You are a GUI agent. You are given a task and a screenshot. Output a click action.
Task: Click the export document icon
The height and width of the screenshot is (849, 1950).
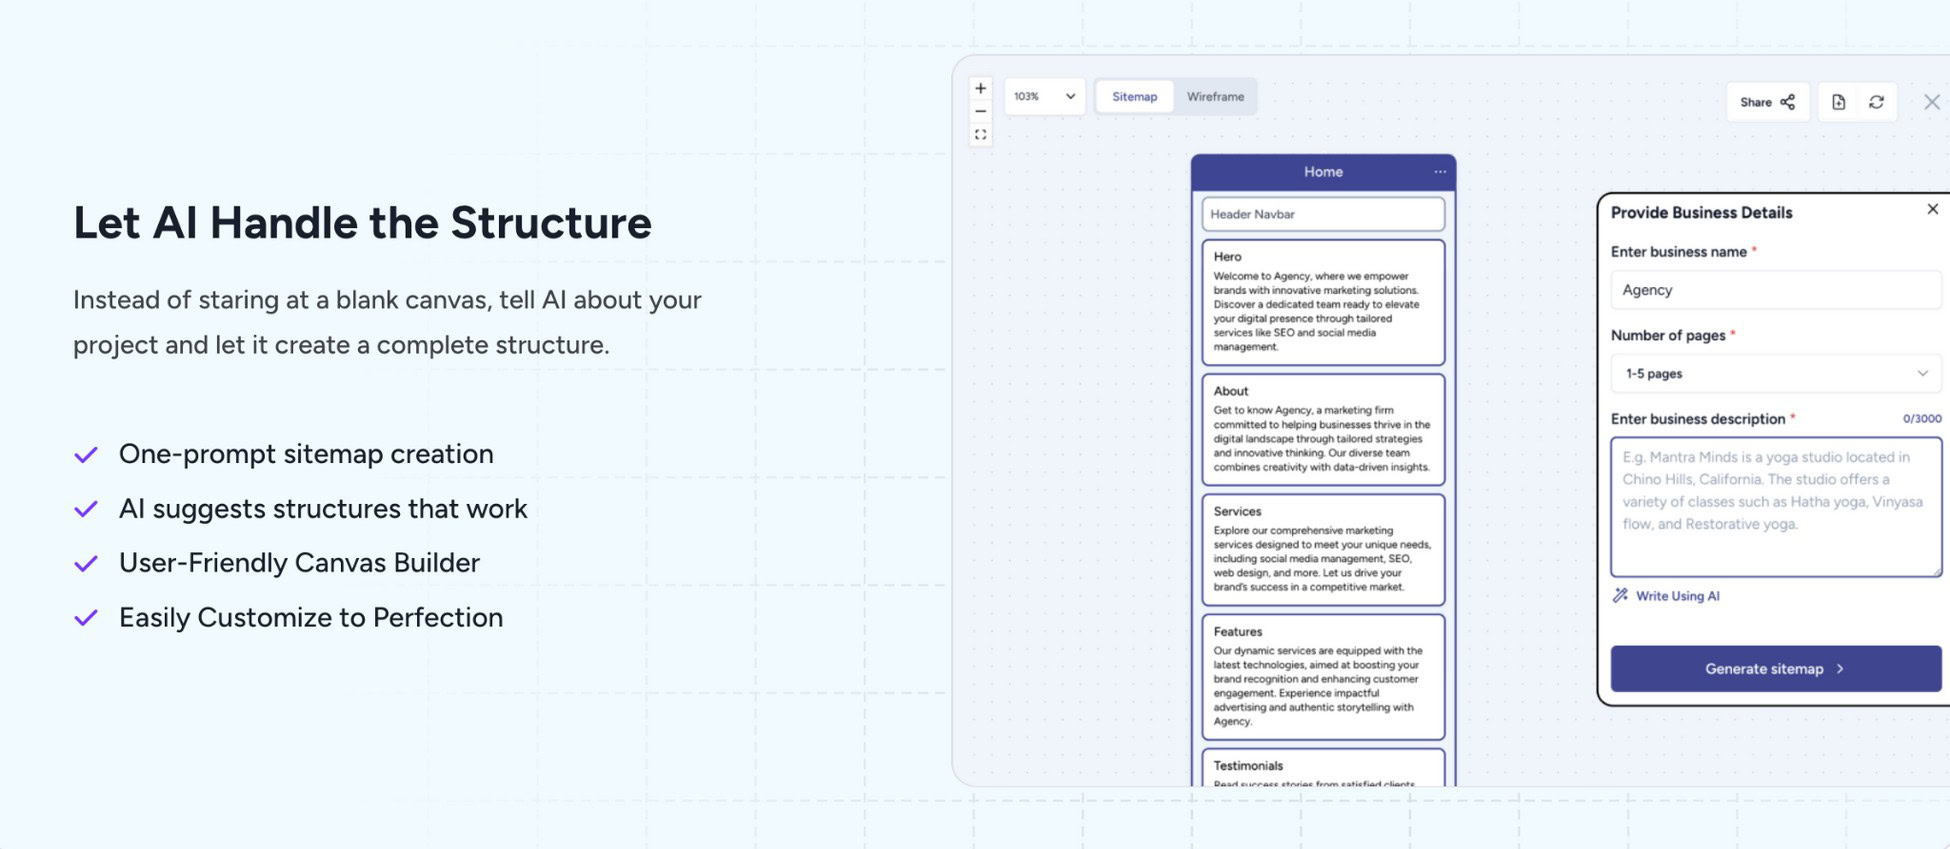pos(1838,102)
